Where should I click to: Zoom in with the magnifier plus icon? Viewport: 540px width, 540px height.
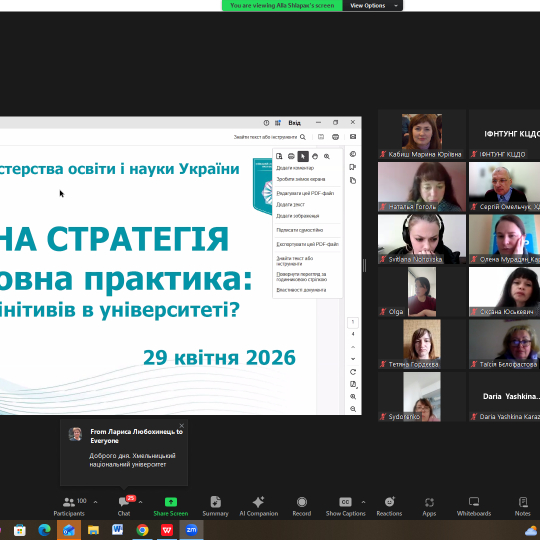point(353,397)
